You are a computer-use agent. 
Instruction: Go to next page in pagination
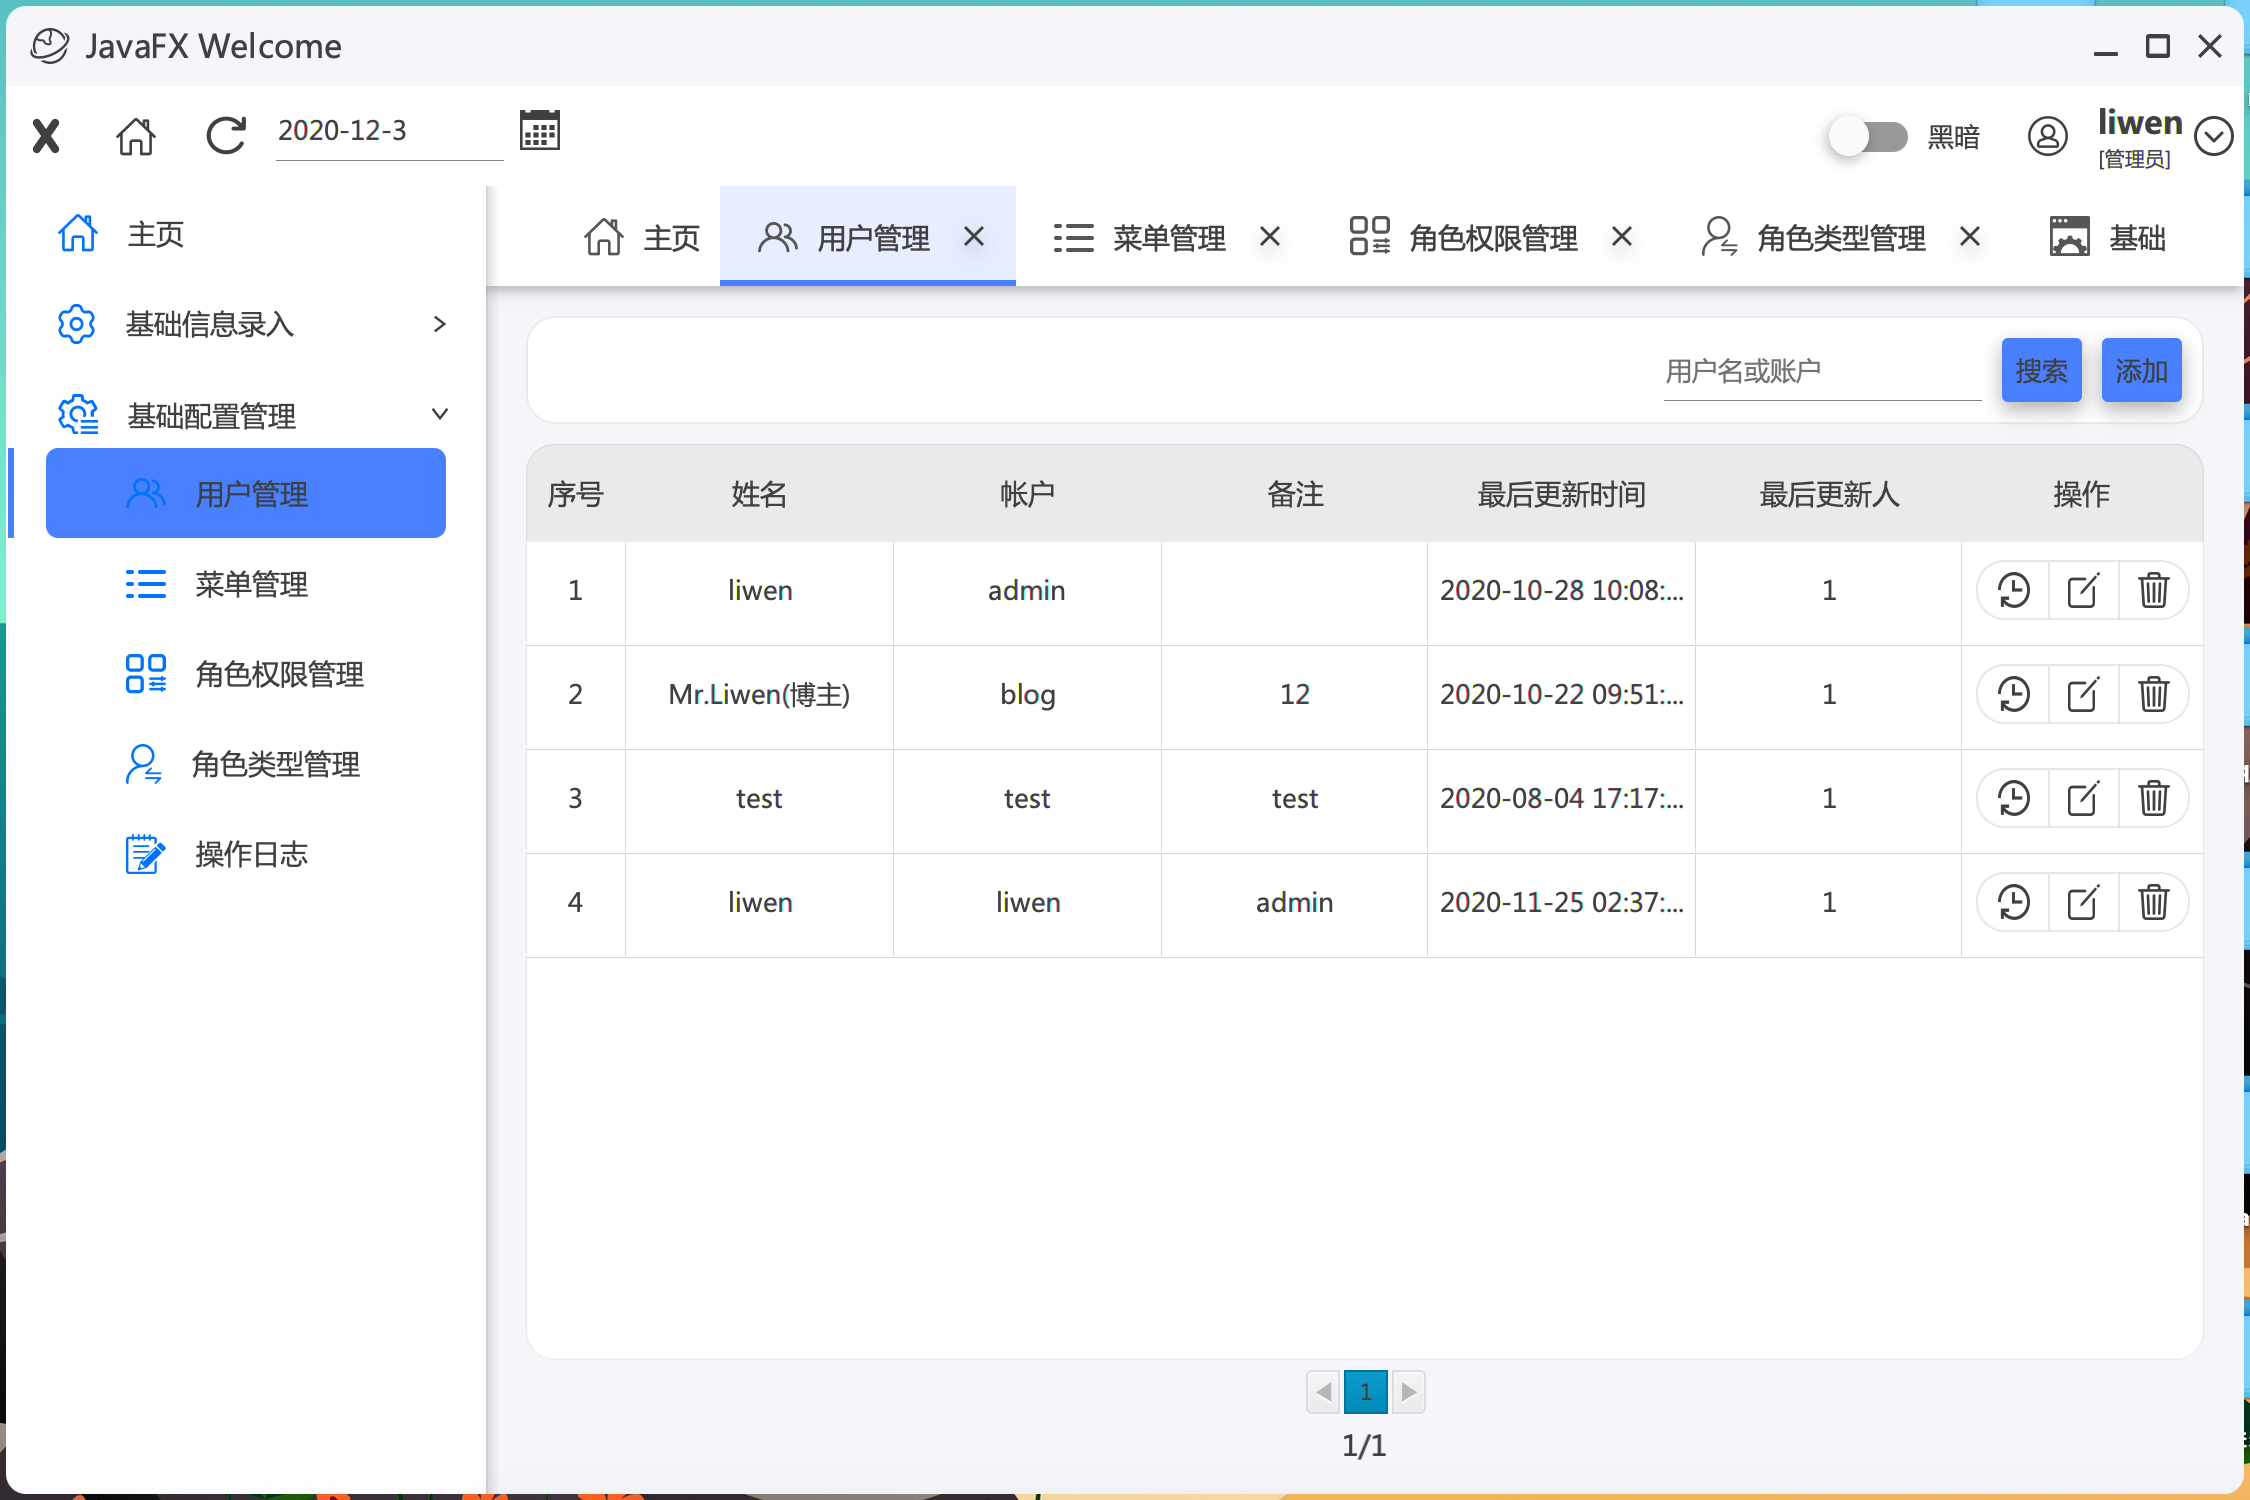click(1408, 1391)
